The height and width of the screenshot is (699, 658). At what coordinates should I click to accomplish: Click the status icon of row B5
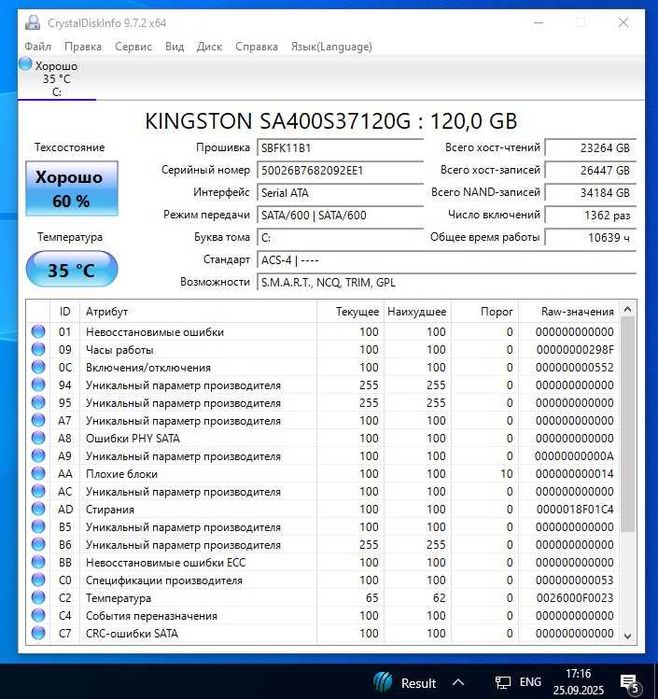click(x=38, y=526)
